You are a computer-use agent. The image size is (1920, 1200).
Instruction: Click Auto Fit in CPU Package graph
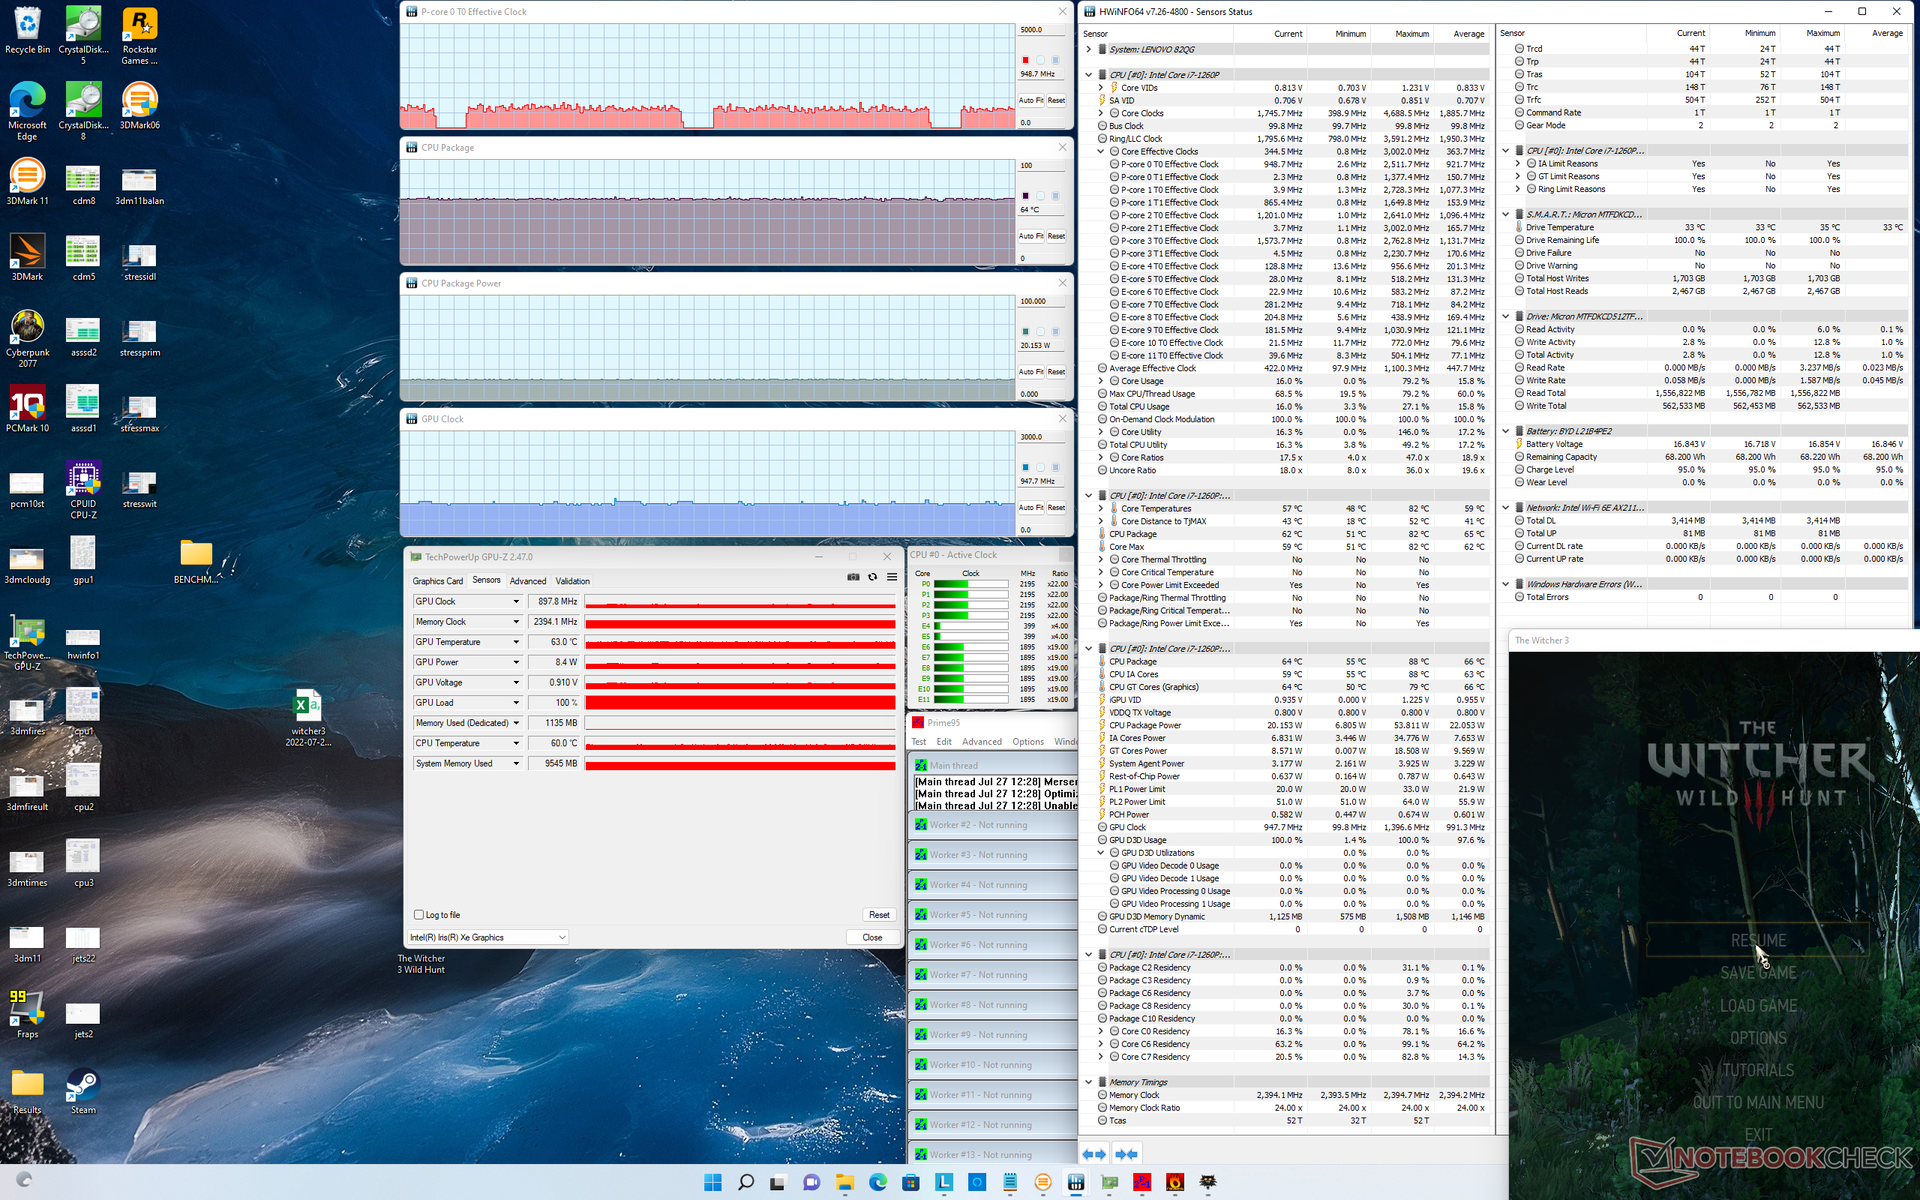(x=1030, y=236)
